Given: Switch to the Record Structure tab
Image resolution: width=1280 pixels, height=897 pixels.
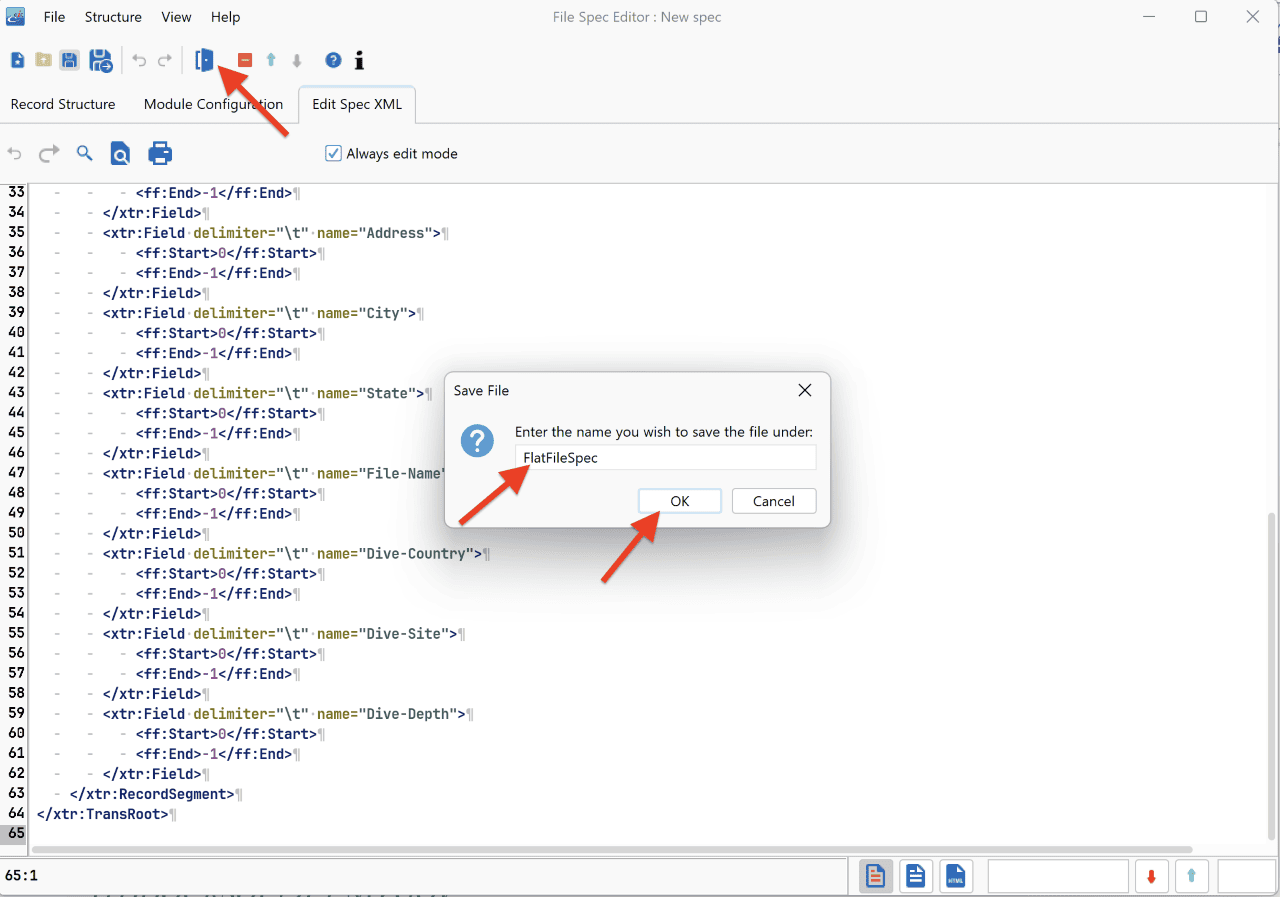Looking at the screenshot, I should click(63, 104).
